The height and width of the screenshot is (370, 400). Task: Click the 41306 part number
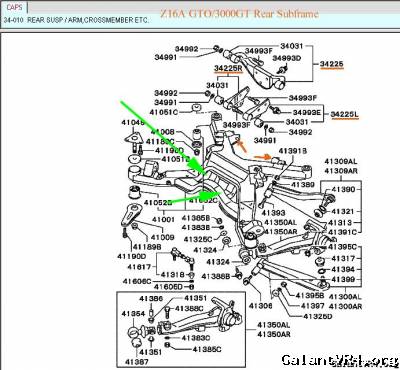click(x=260, y=306)
